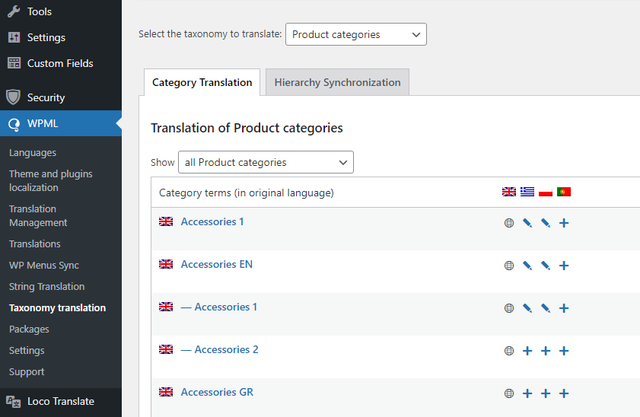
Task: Open the Loco Translate menu
Action: click(x=61, y=401)
